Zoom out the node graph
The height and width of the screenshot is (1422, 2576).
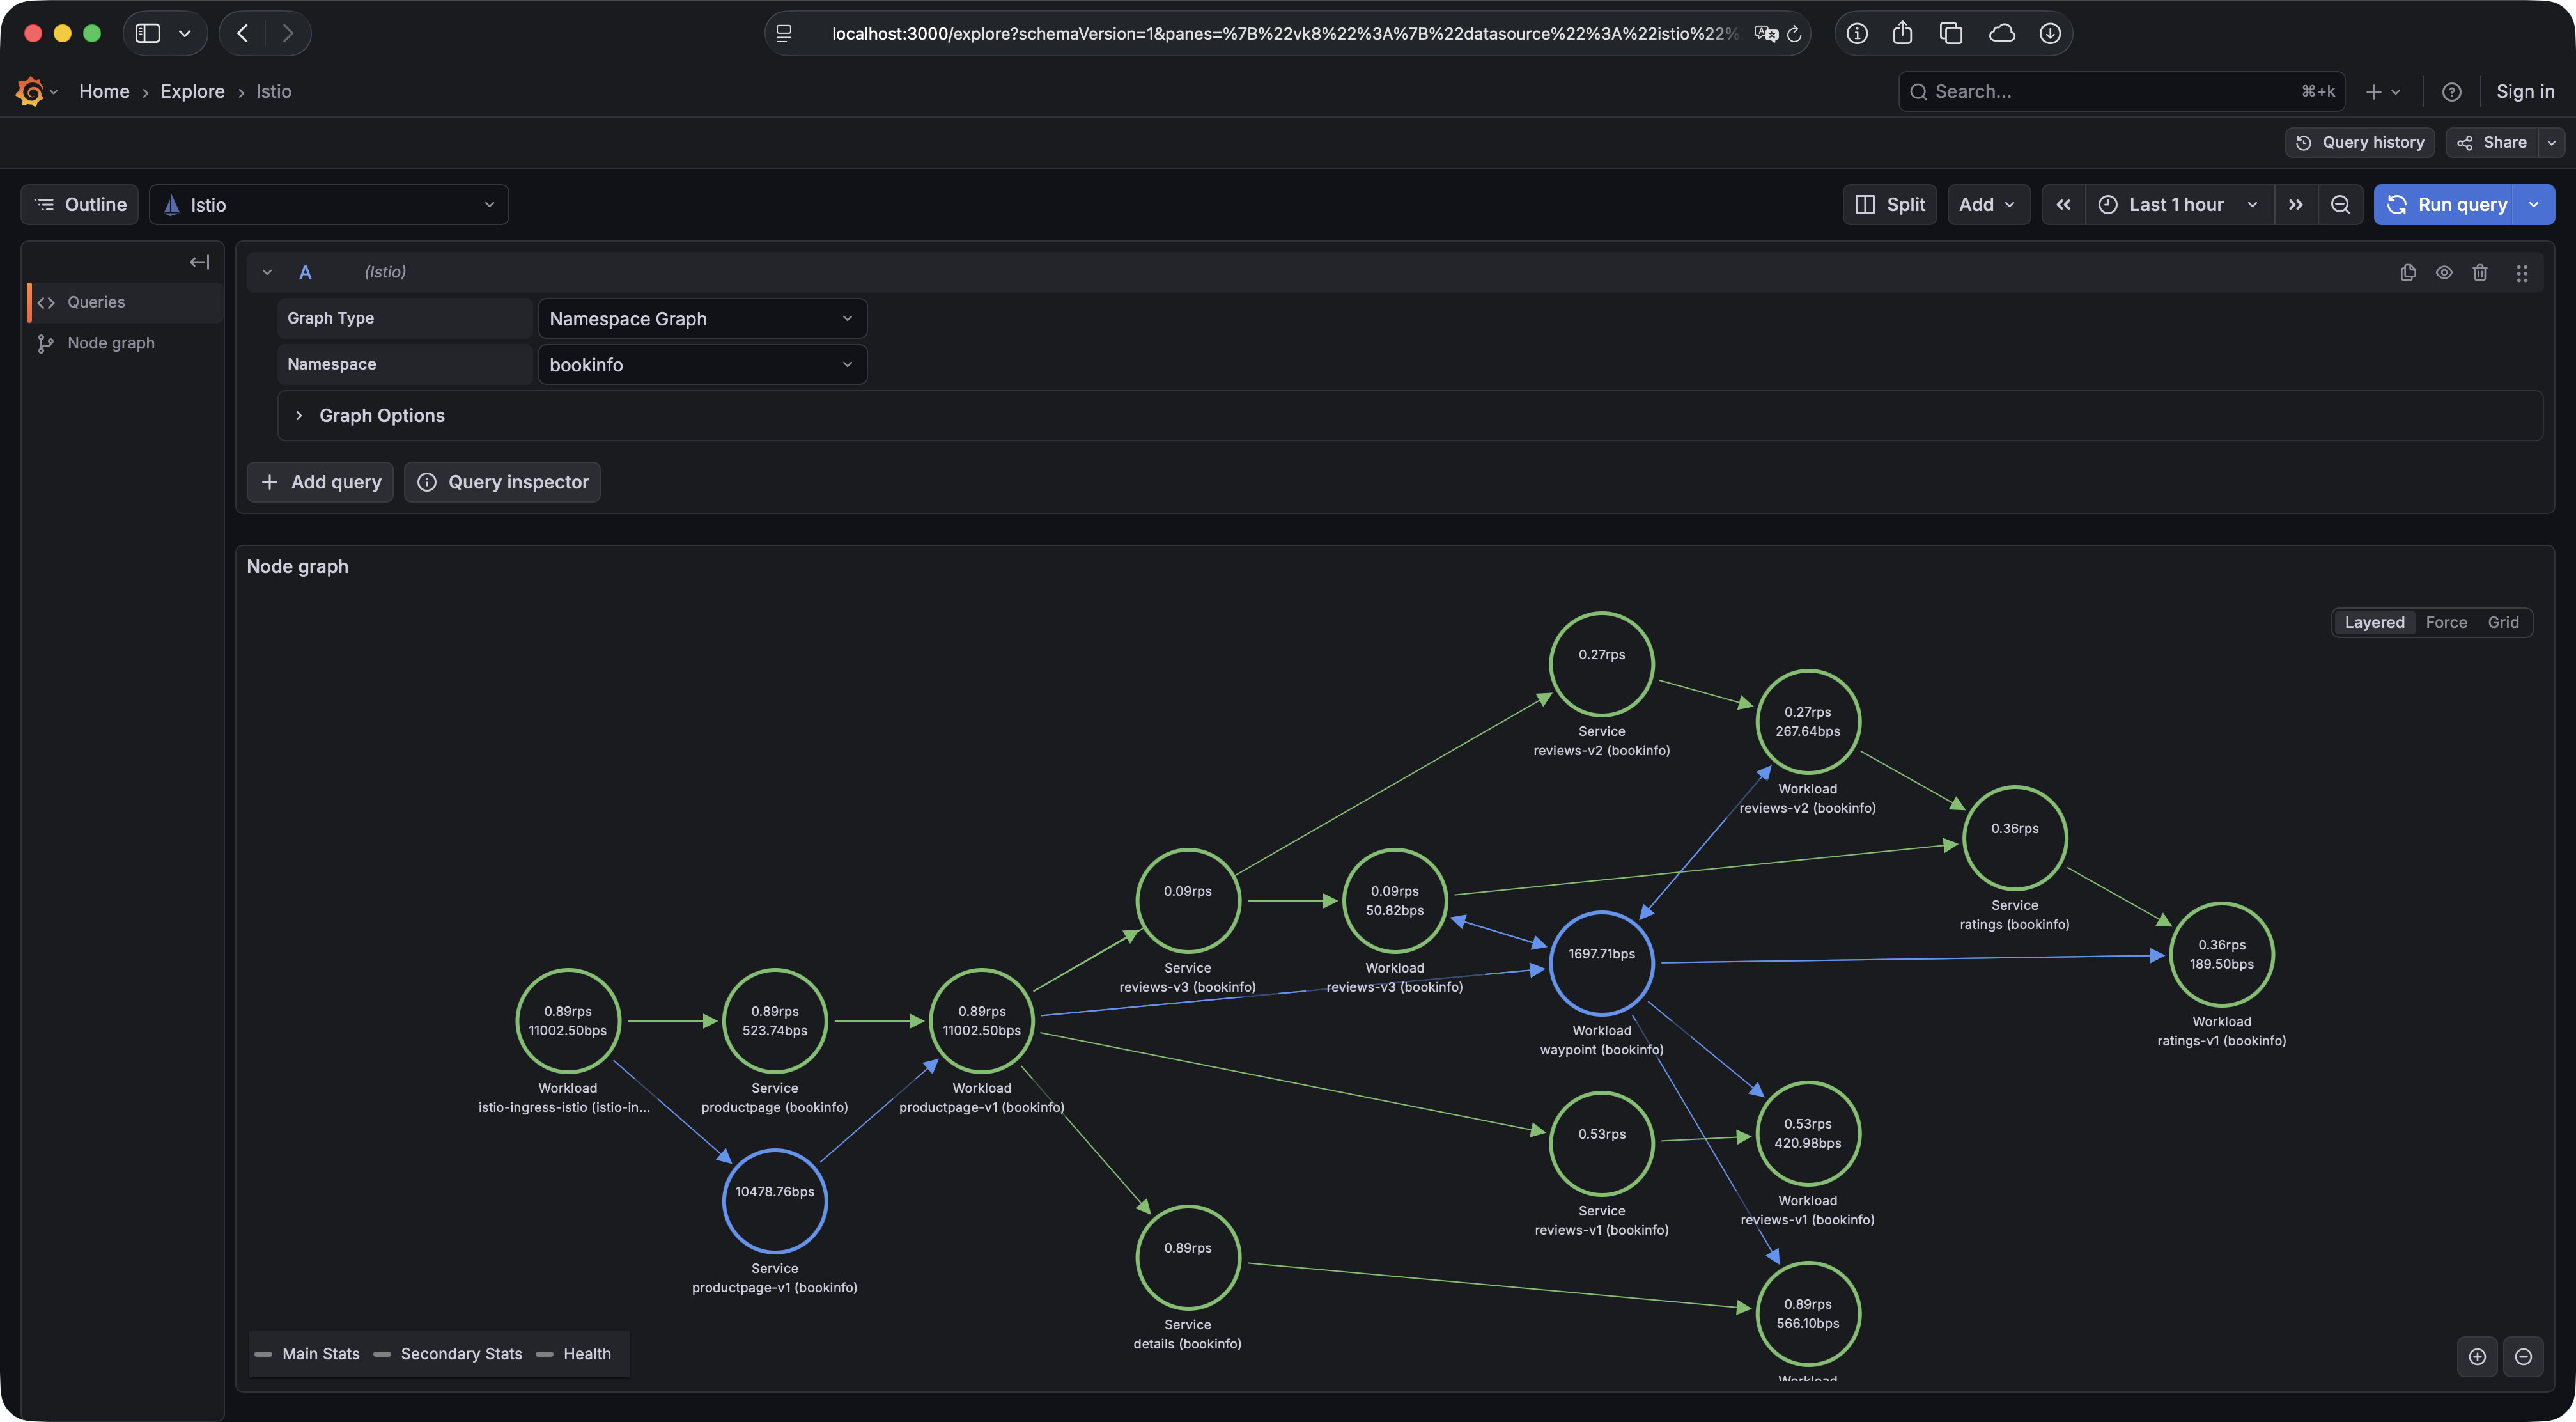[x=2523, y=1357]
